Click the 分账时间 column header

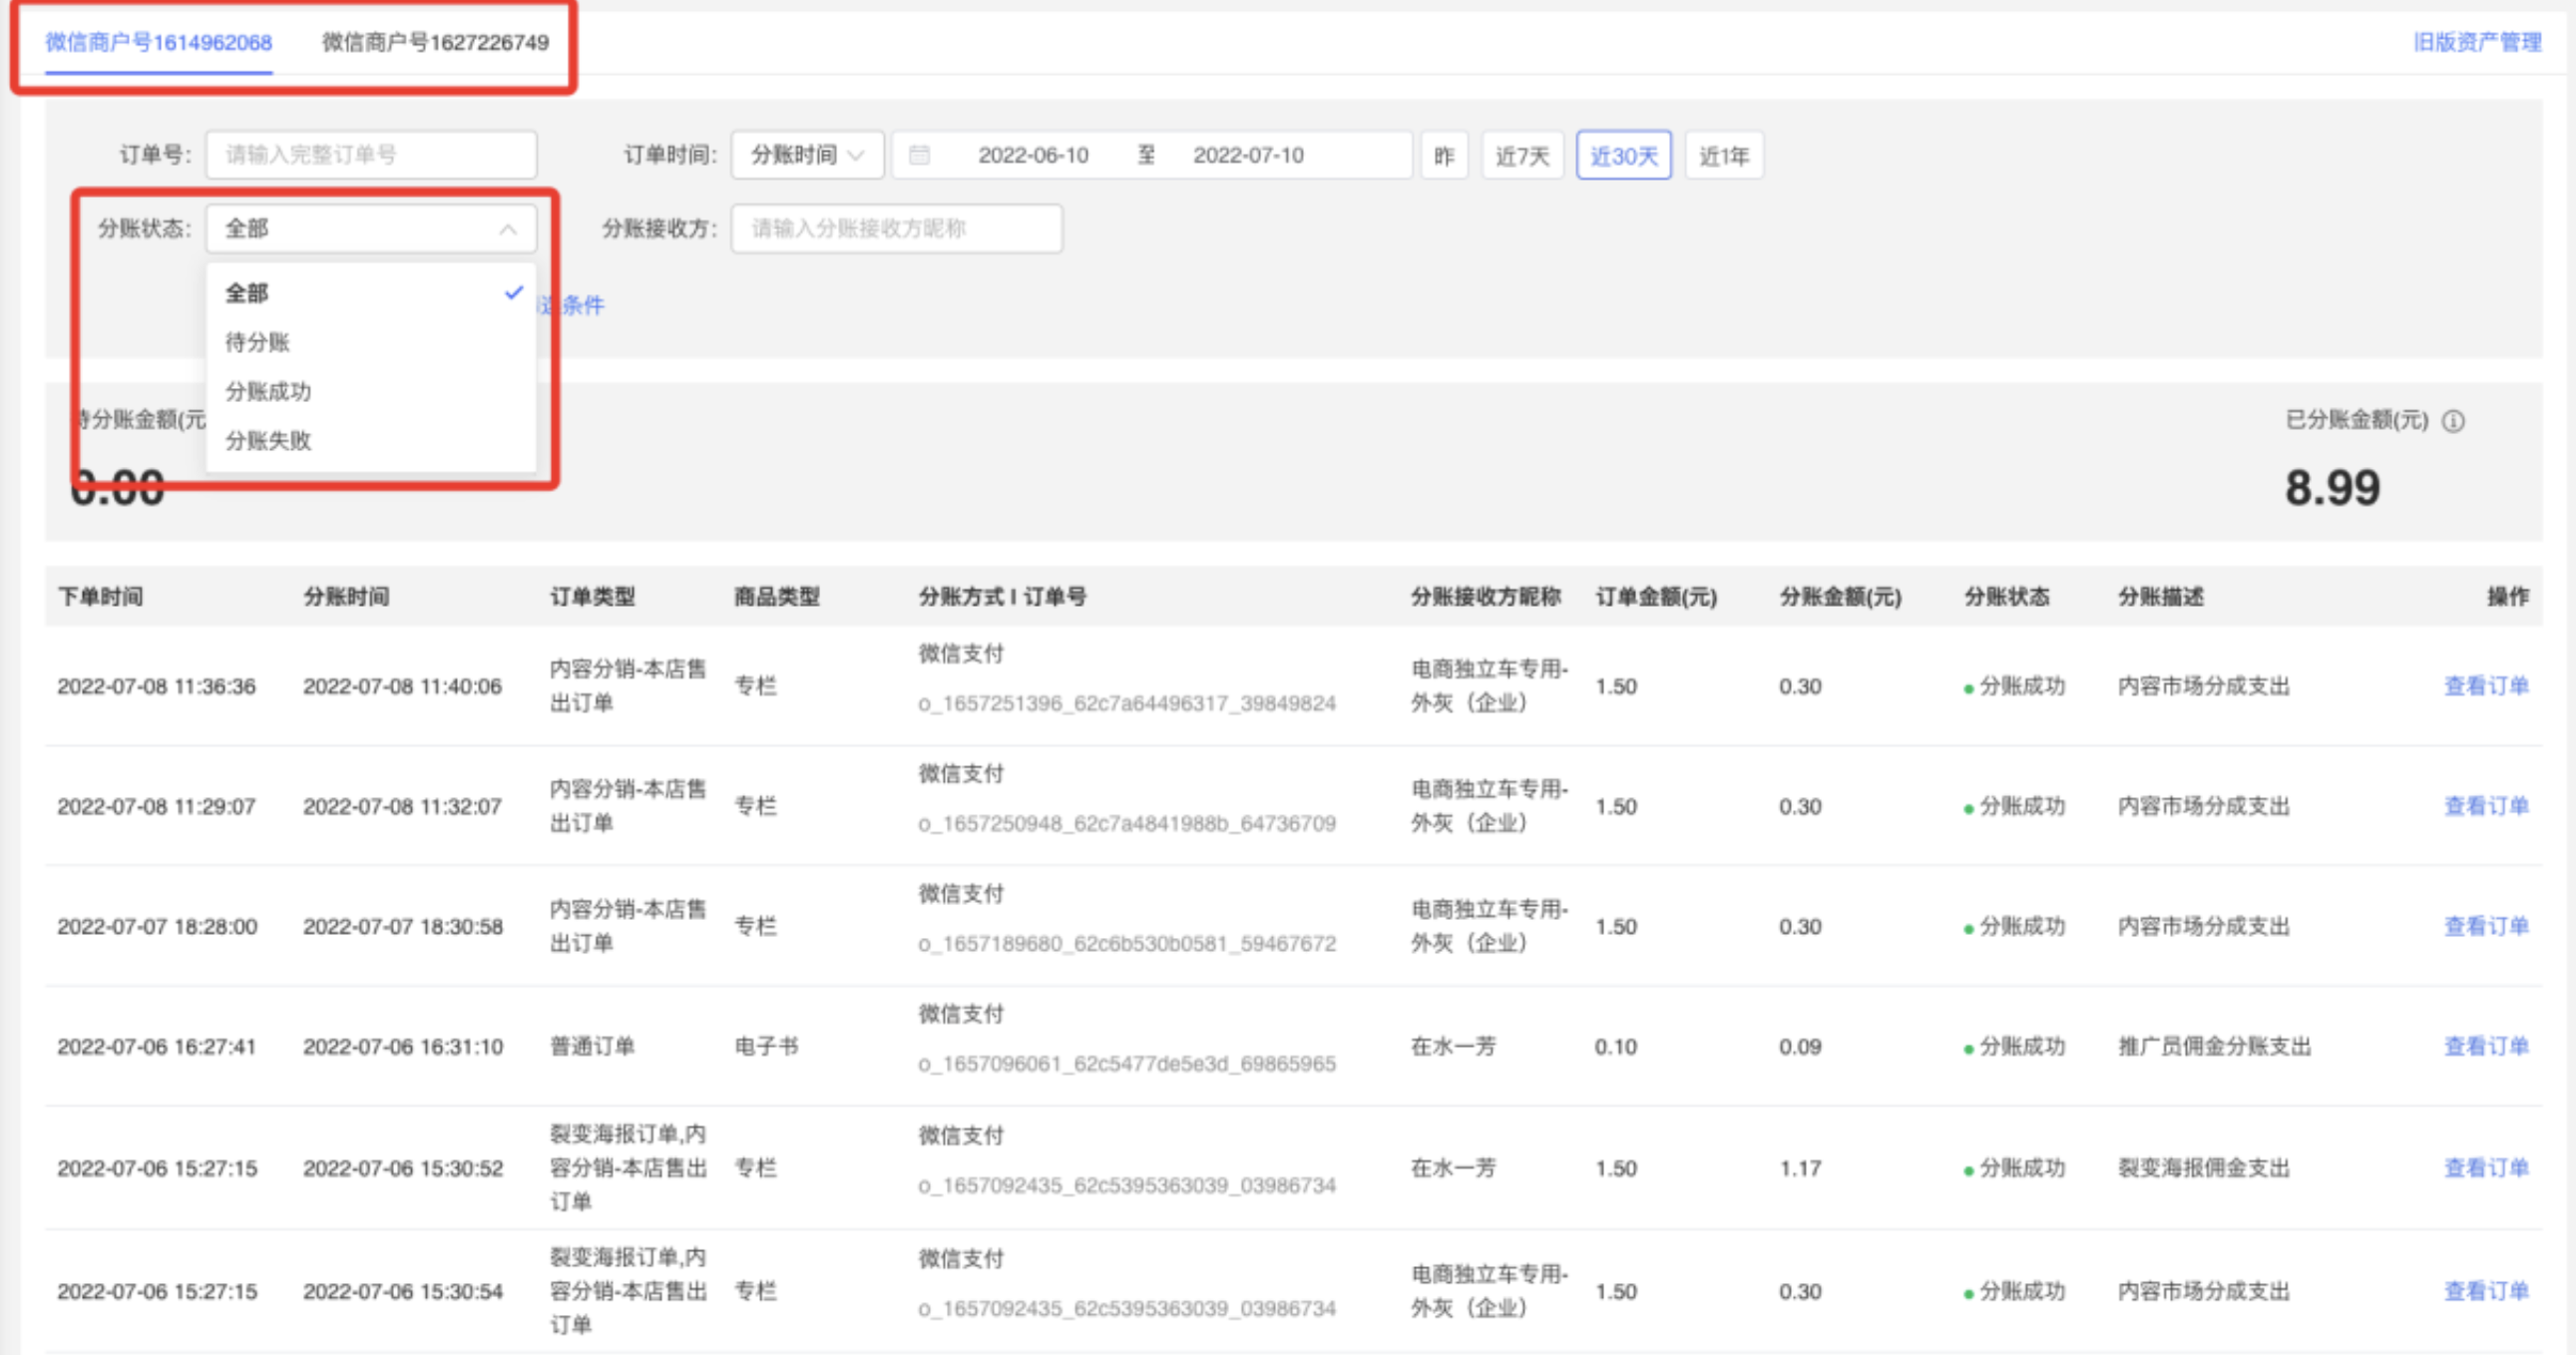click(x=346, y=597)
